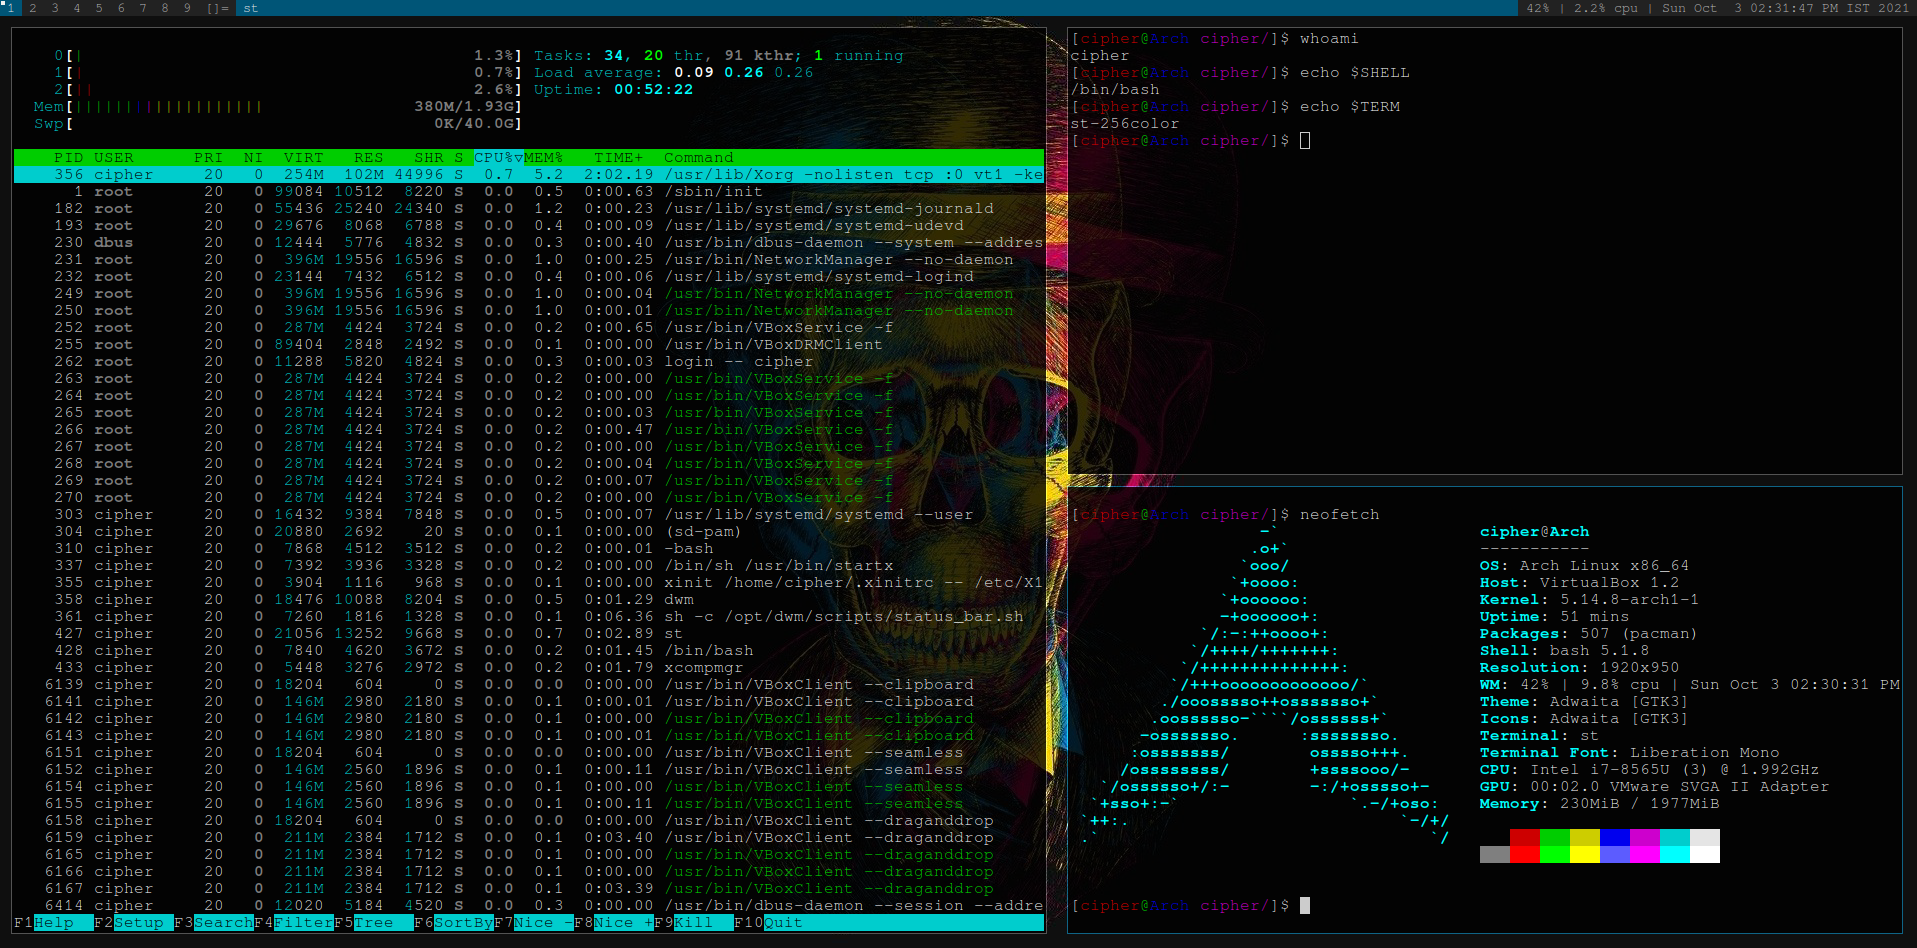The height and width of the screenshot is (948, 1917).
Task: Click the gray neofetch color block
Action: pyautogui.click(x=1495, y=855)
